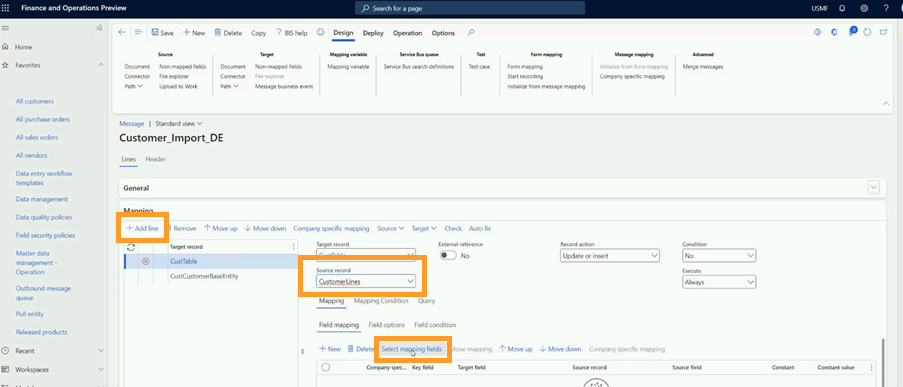Image resolution: width=903 pixels, height=387 pixels.
Task: Open the Standard view selector
Action: coord(179,123)
